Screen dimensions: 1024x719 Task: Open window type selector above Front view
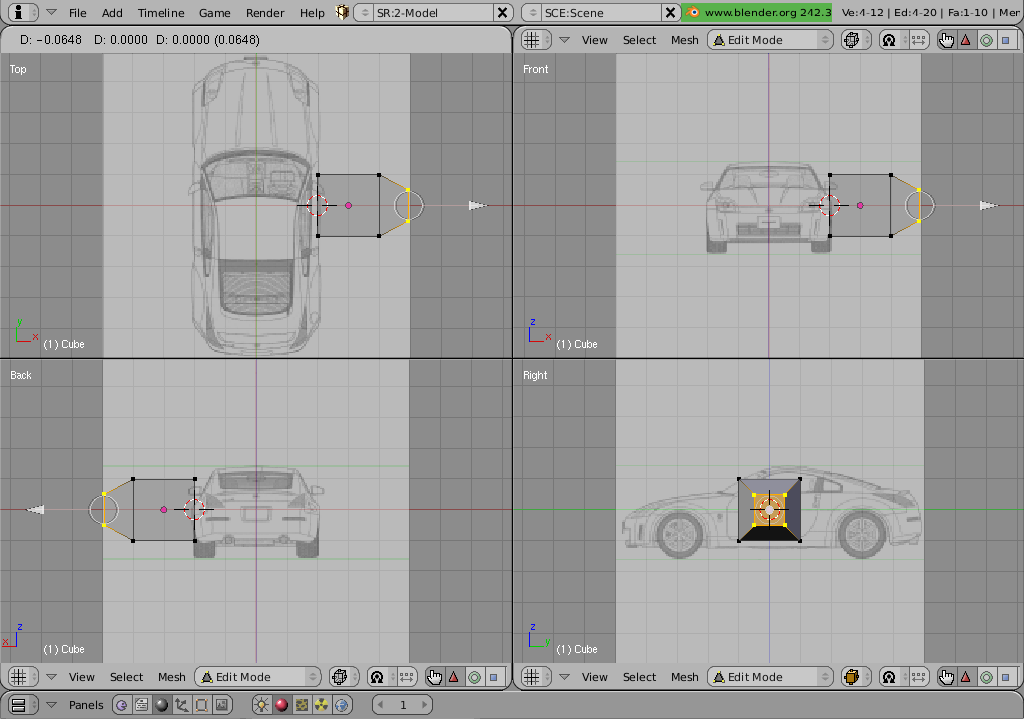(537, 40)
